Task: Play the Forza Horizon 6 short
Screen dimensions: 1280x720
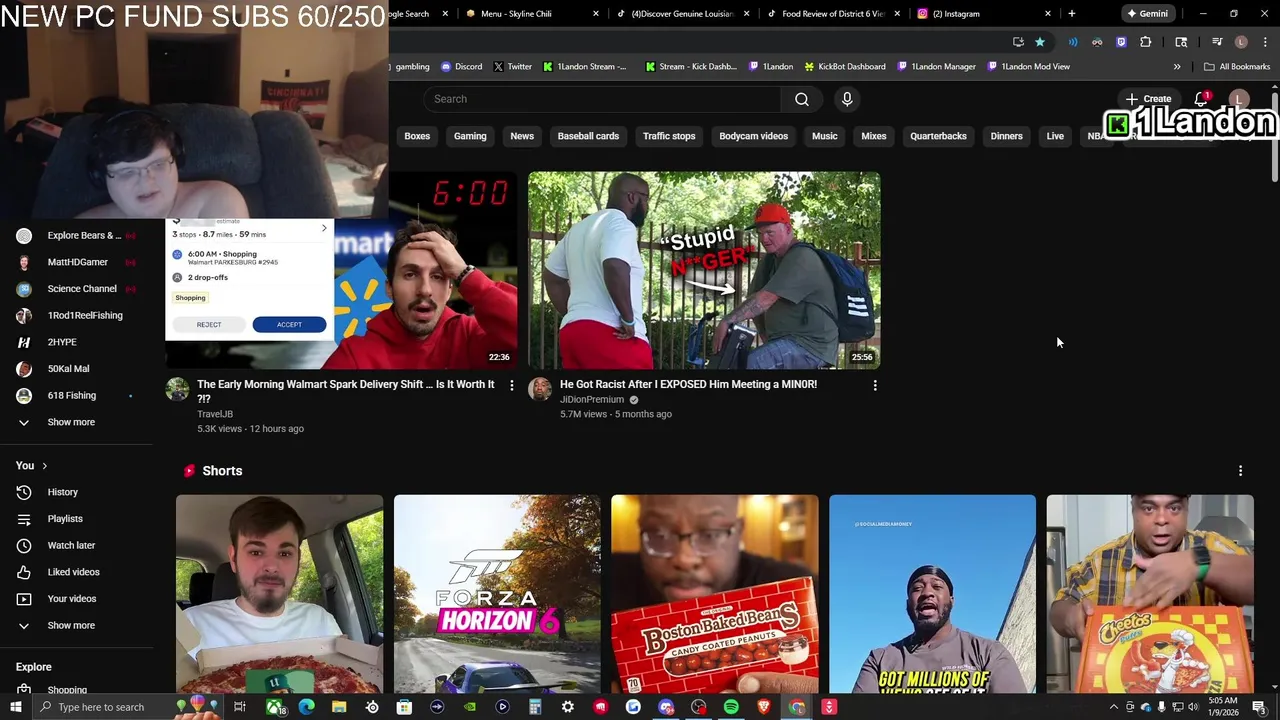Action: coord(497,594)
